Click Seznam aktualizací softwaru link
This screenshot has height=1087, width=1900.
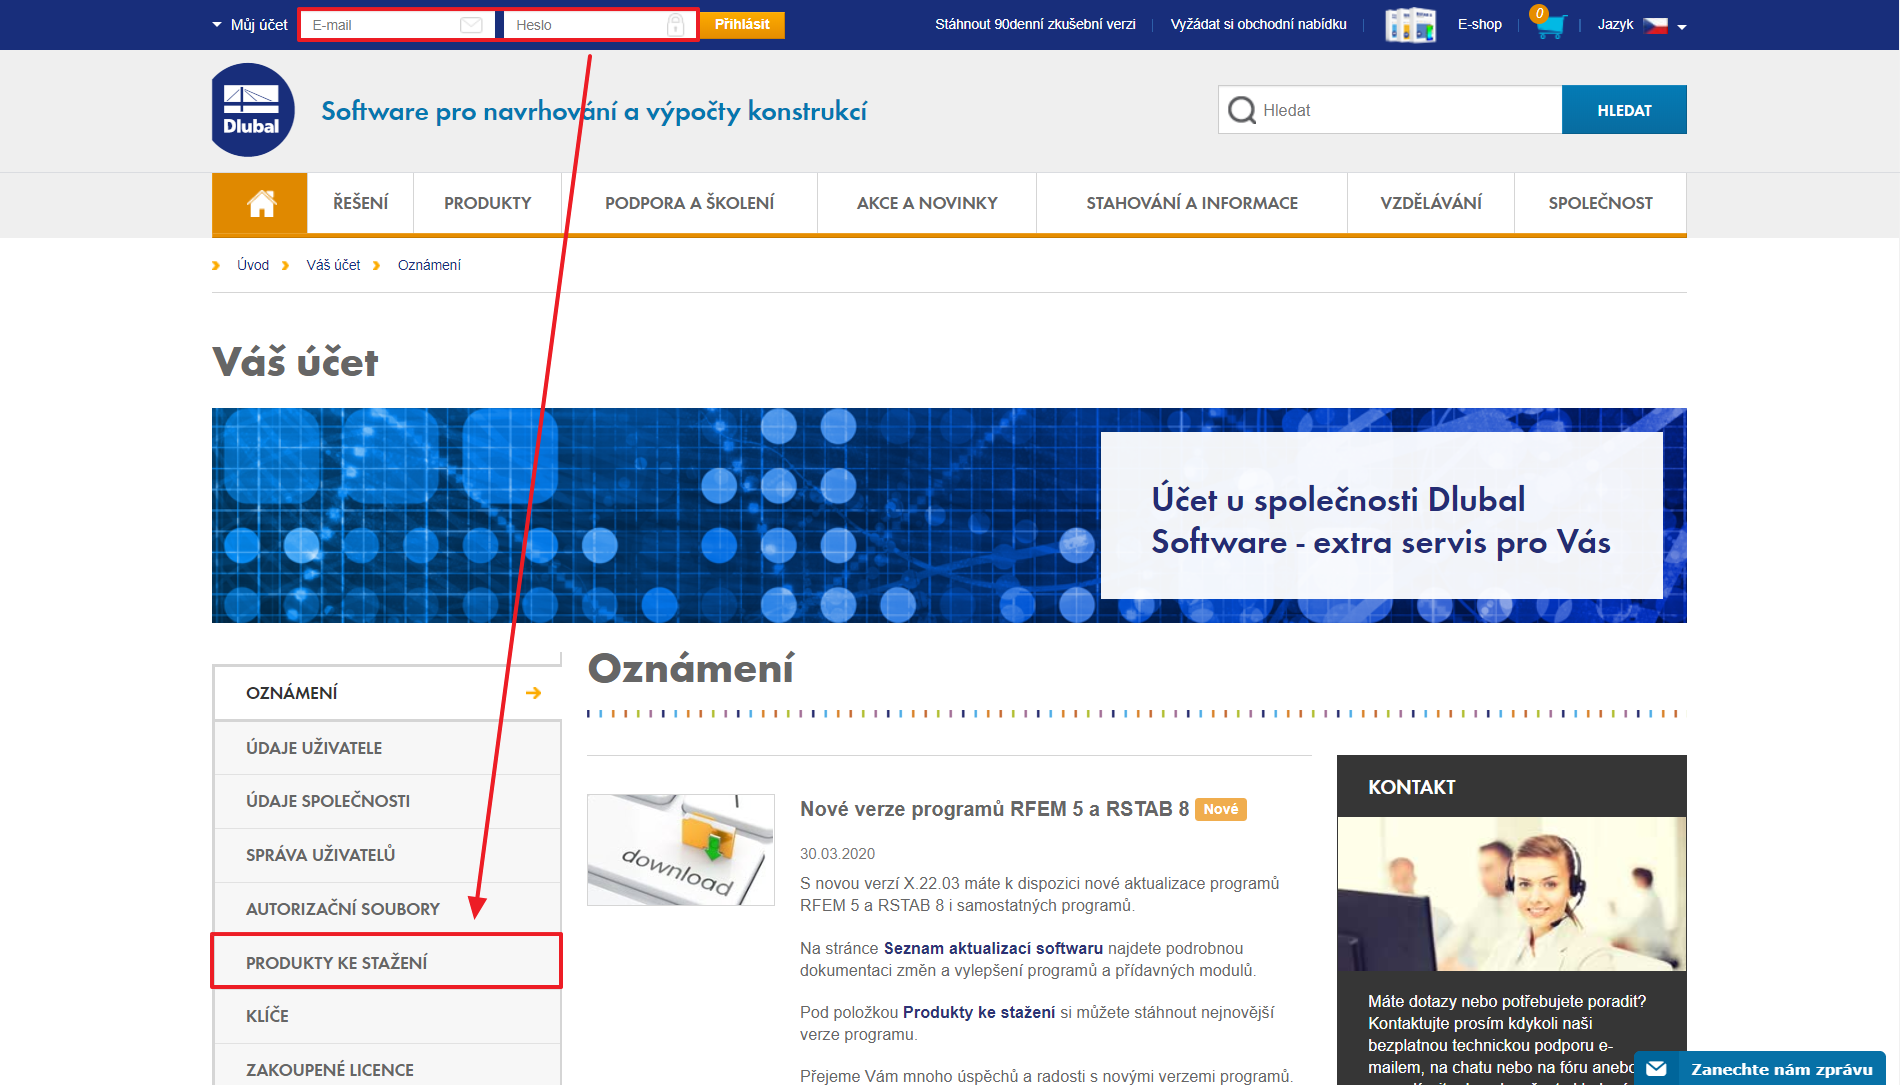[993, 948]
